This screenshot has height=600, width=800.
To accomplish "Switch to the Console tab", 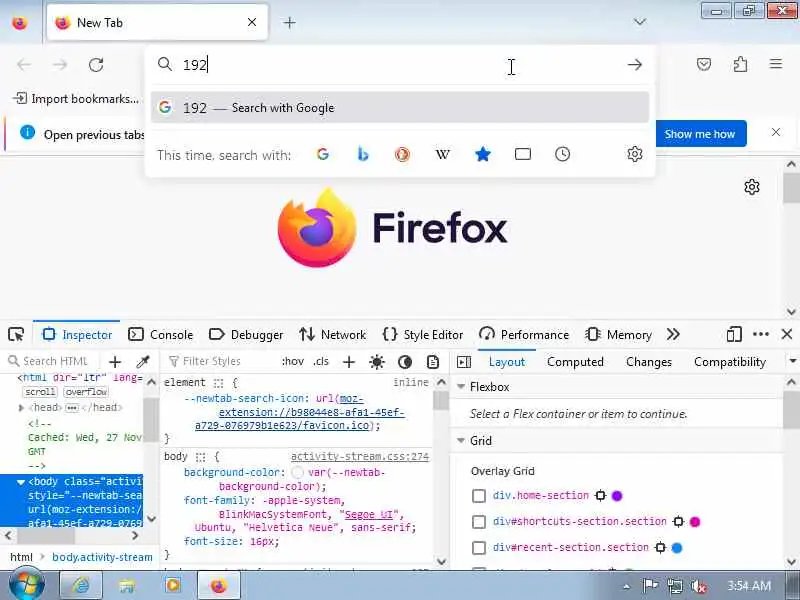I will tap(161, 335).
